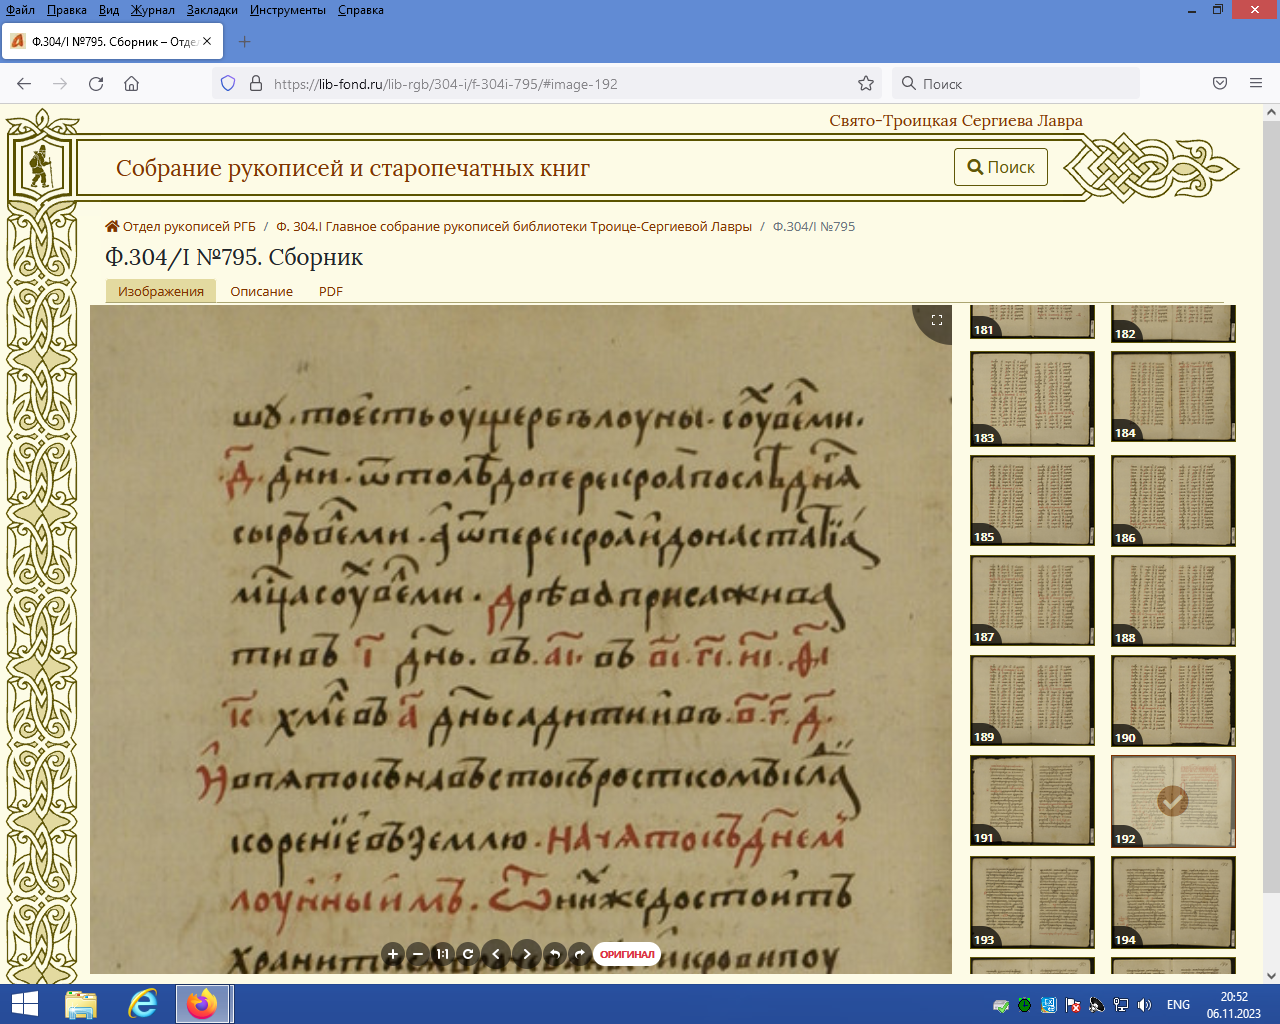Bookmark this page with the star icon

tap(866, 84)
